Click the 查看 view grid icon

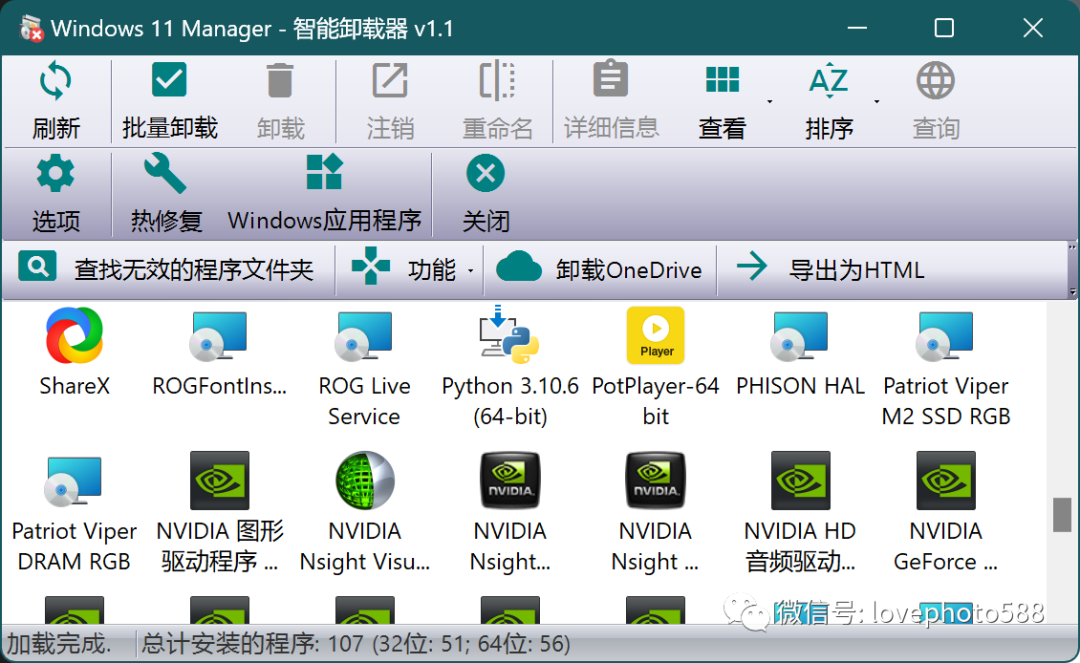click(x=722, y=80)
